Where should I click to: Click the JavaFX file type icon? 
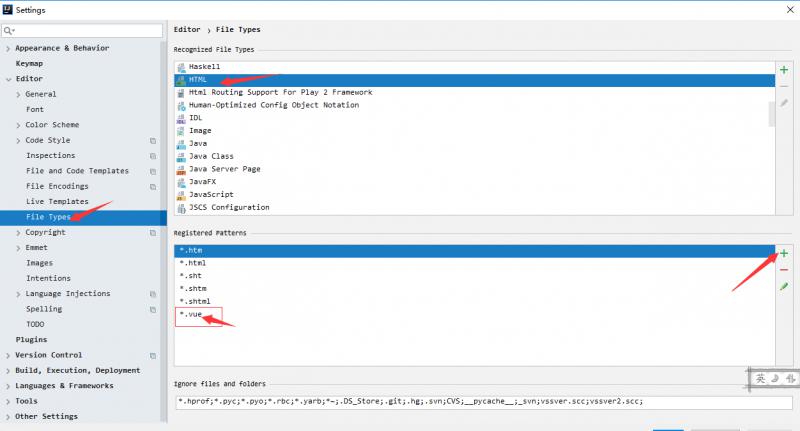(181, 182)
